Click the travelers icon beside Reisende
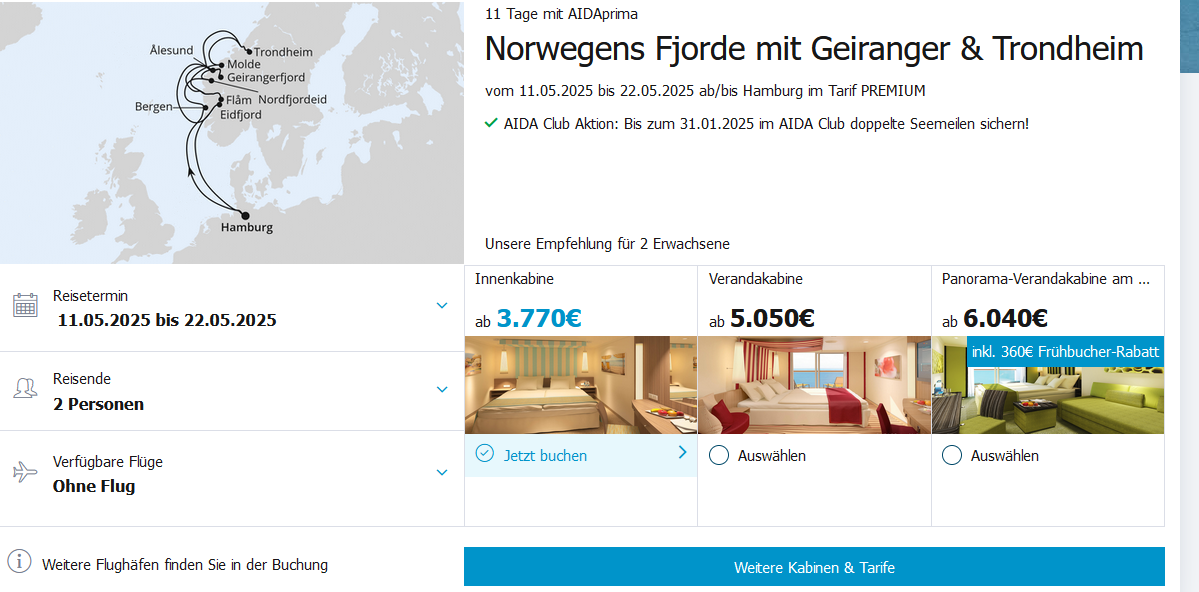The image size is (1199, 592). pos(25,389)
